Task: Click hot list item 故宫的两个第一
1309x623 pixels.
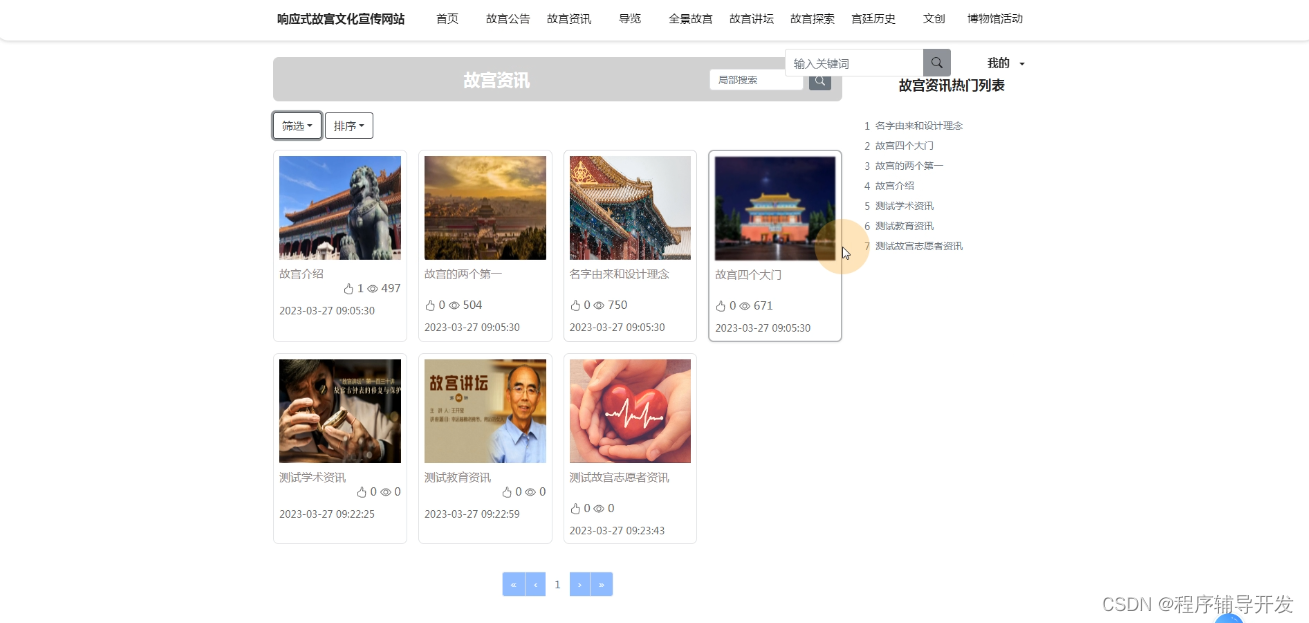Action: (x=909, y=166)
